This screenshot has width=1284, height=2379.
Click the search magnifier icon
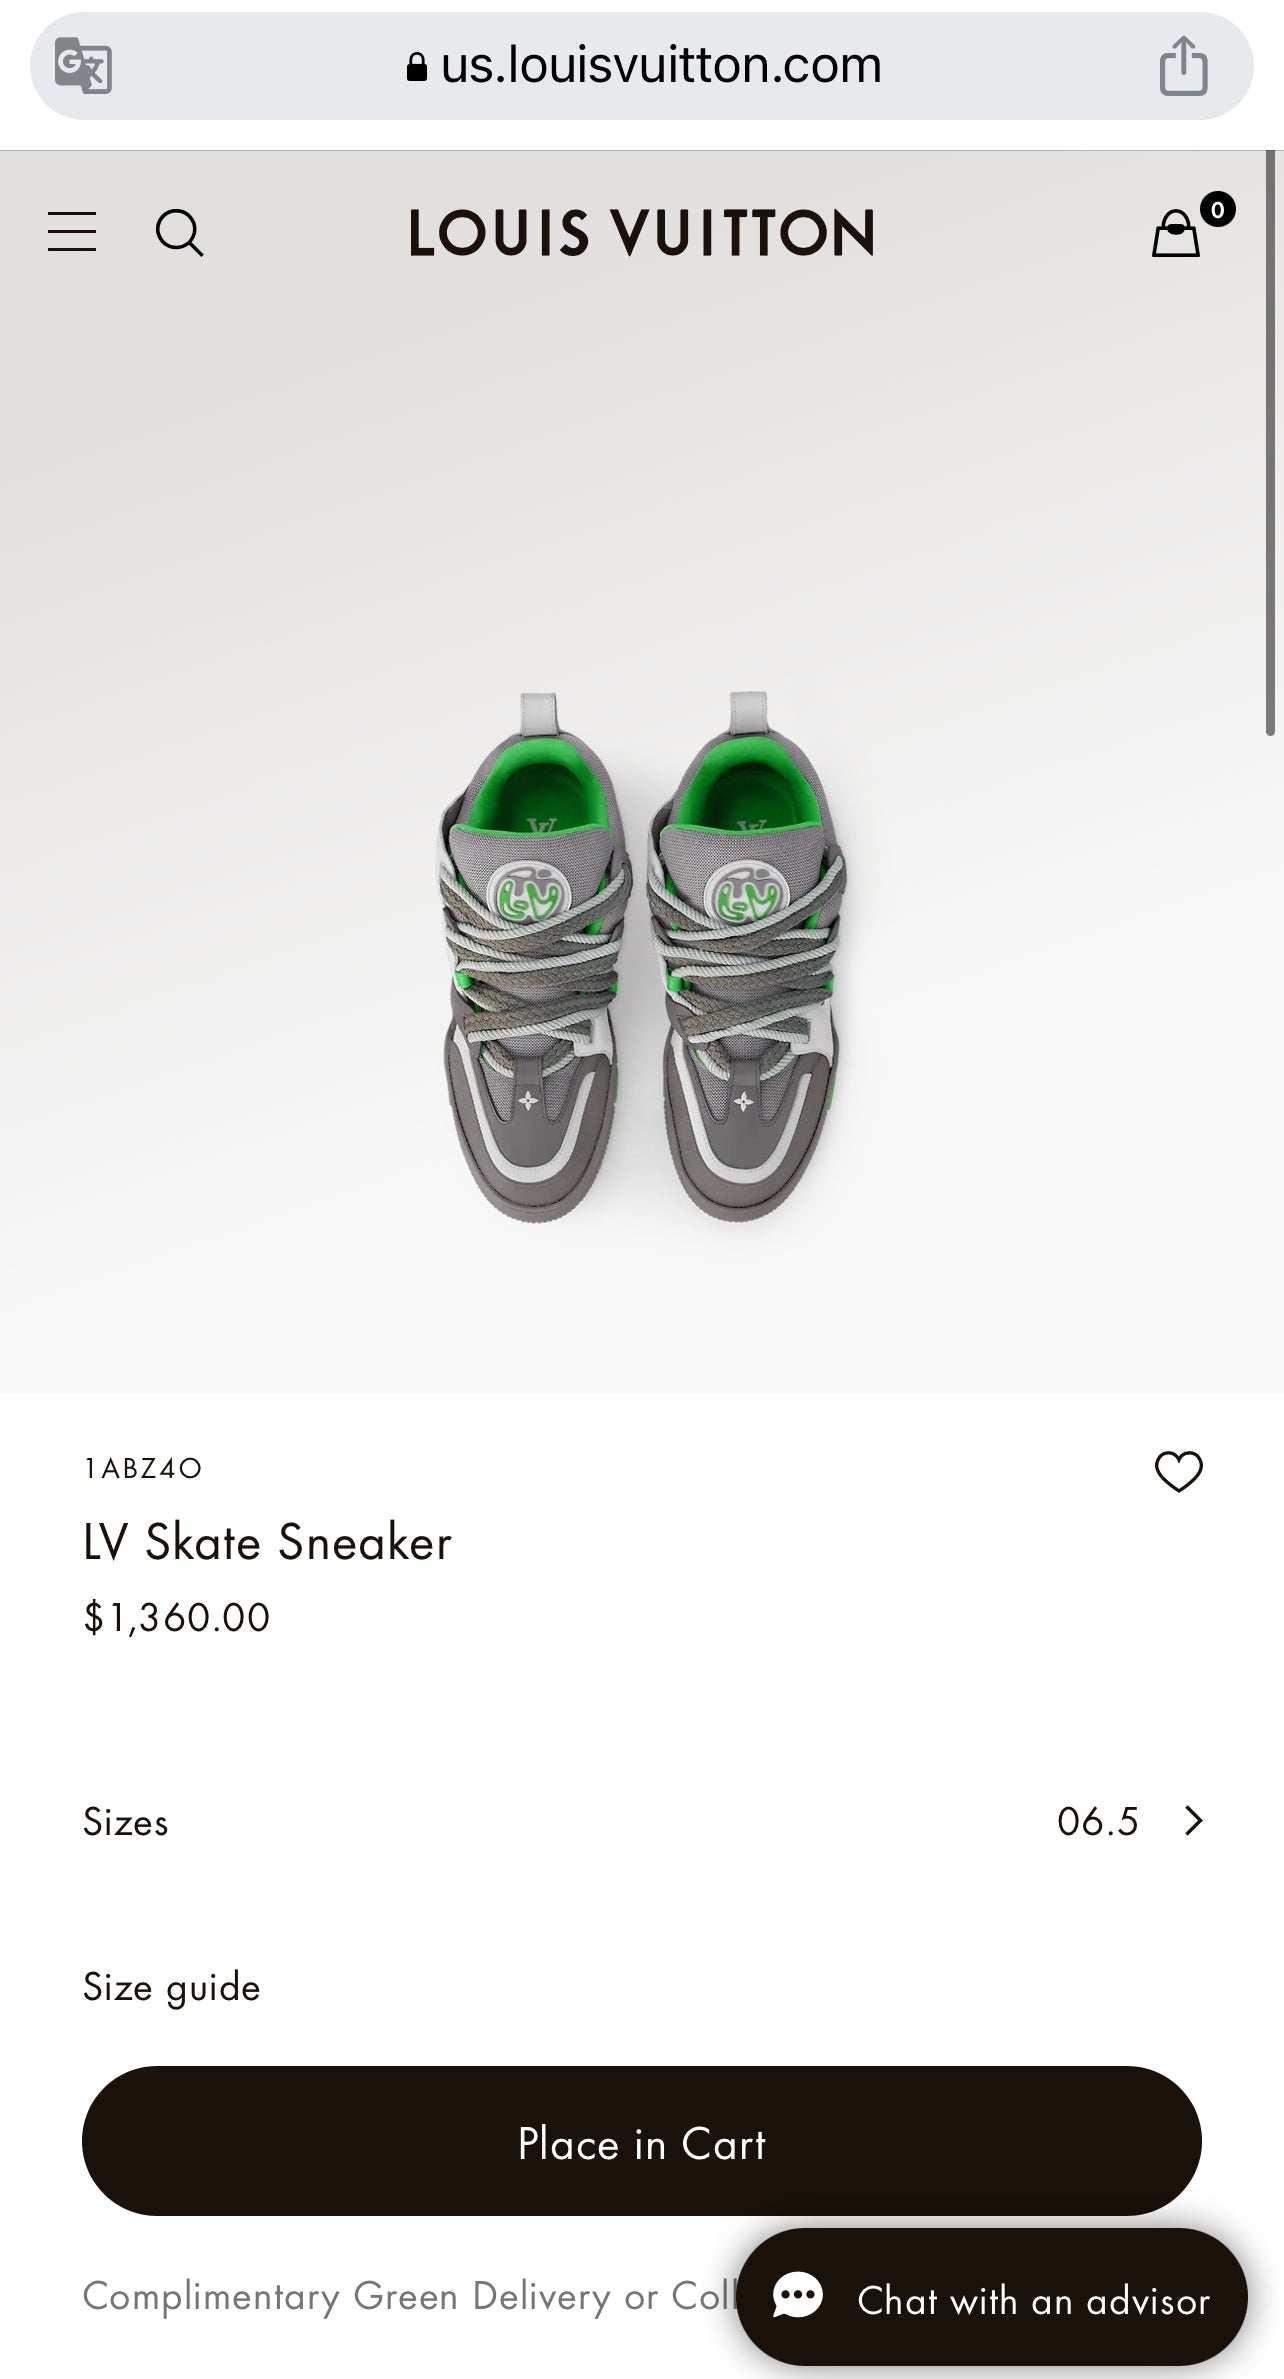click(x=179, y=233)
